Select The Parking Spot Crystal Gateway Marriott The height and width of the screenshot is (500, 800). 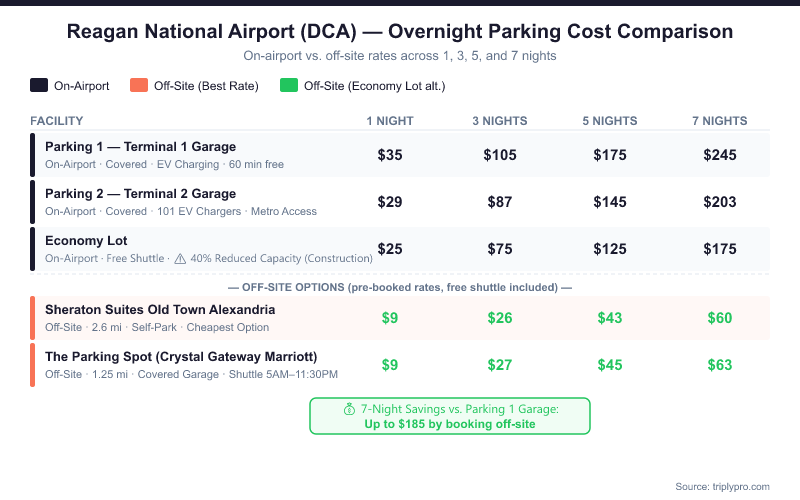click(x=181, y=357)
